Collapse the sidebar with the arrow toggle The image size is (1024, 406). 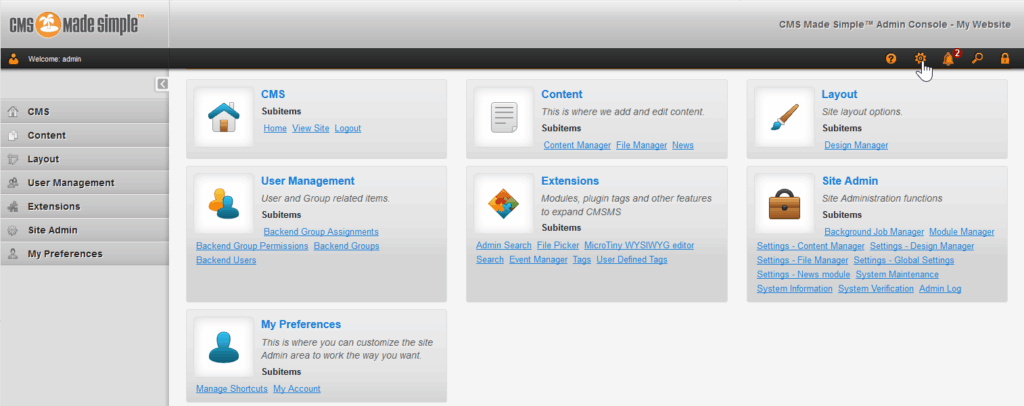[x=162, y=84]
